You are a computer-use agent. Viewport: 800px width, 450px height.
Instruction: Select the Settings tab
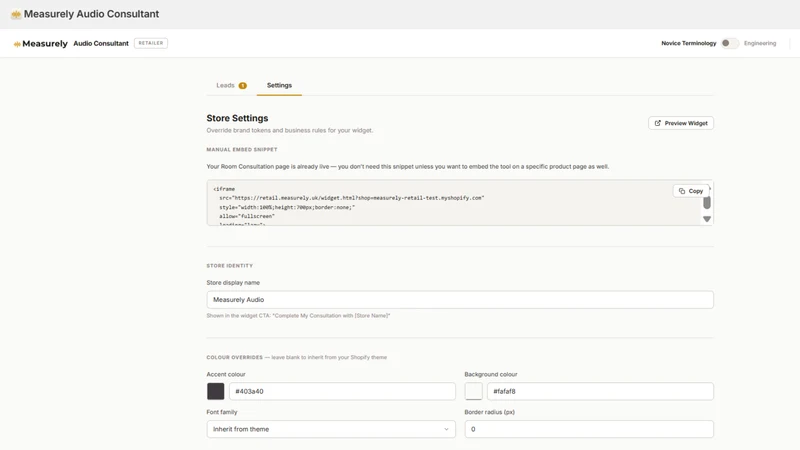coord(279,85)
